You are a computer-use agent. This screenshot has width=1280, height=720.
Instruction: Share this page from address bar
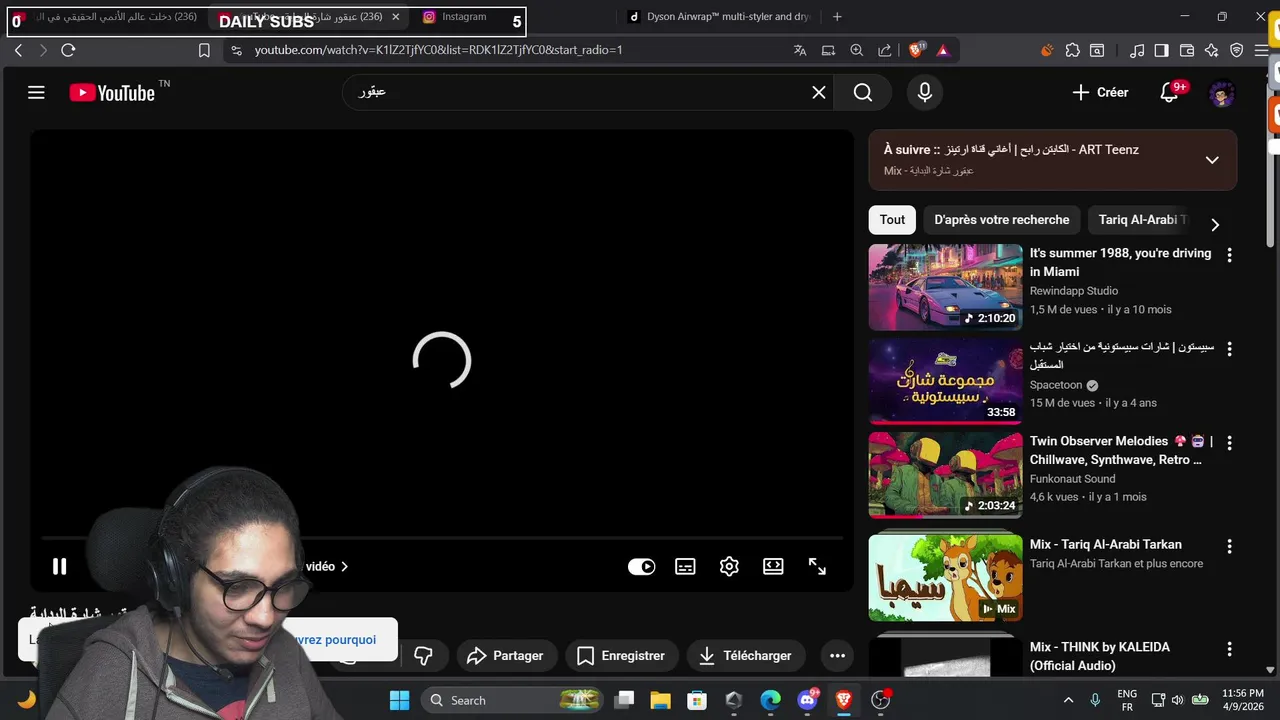click(885, 50)
